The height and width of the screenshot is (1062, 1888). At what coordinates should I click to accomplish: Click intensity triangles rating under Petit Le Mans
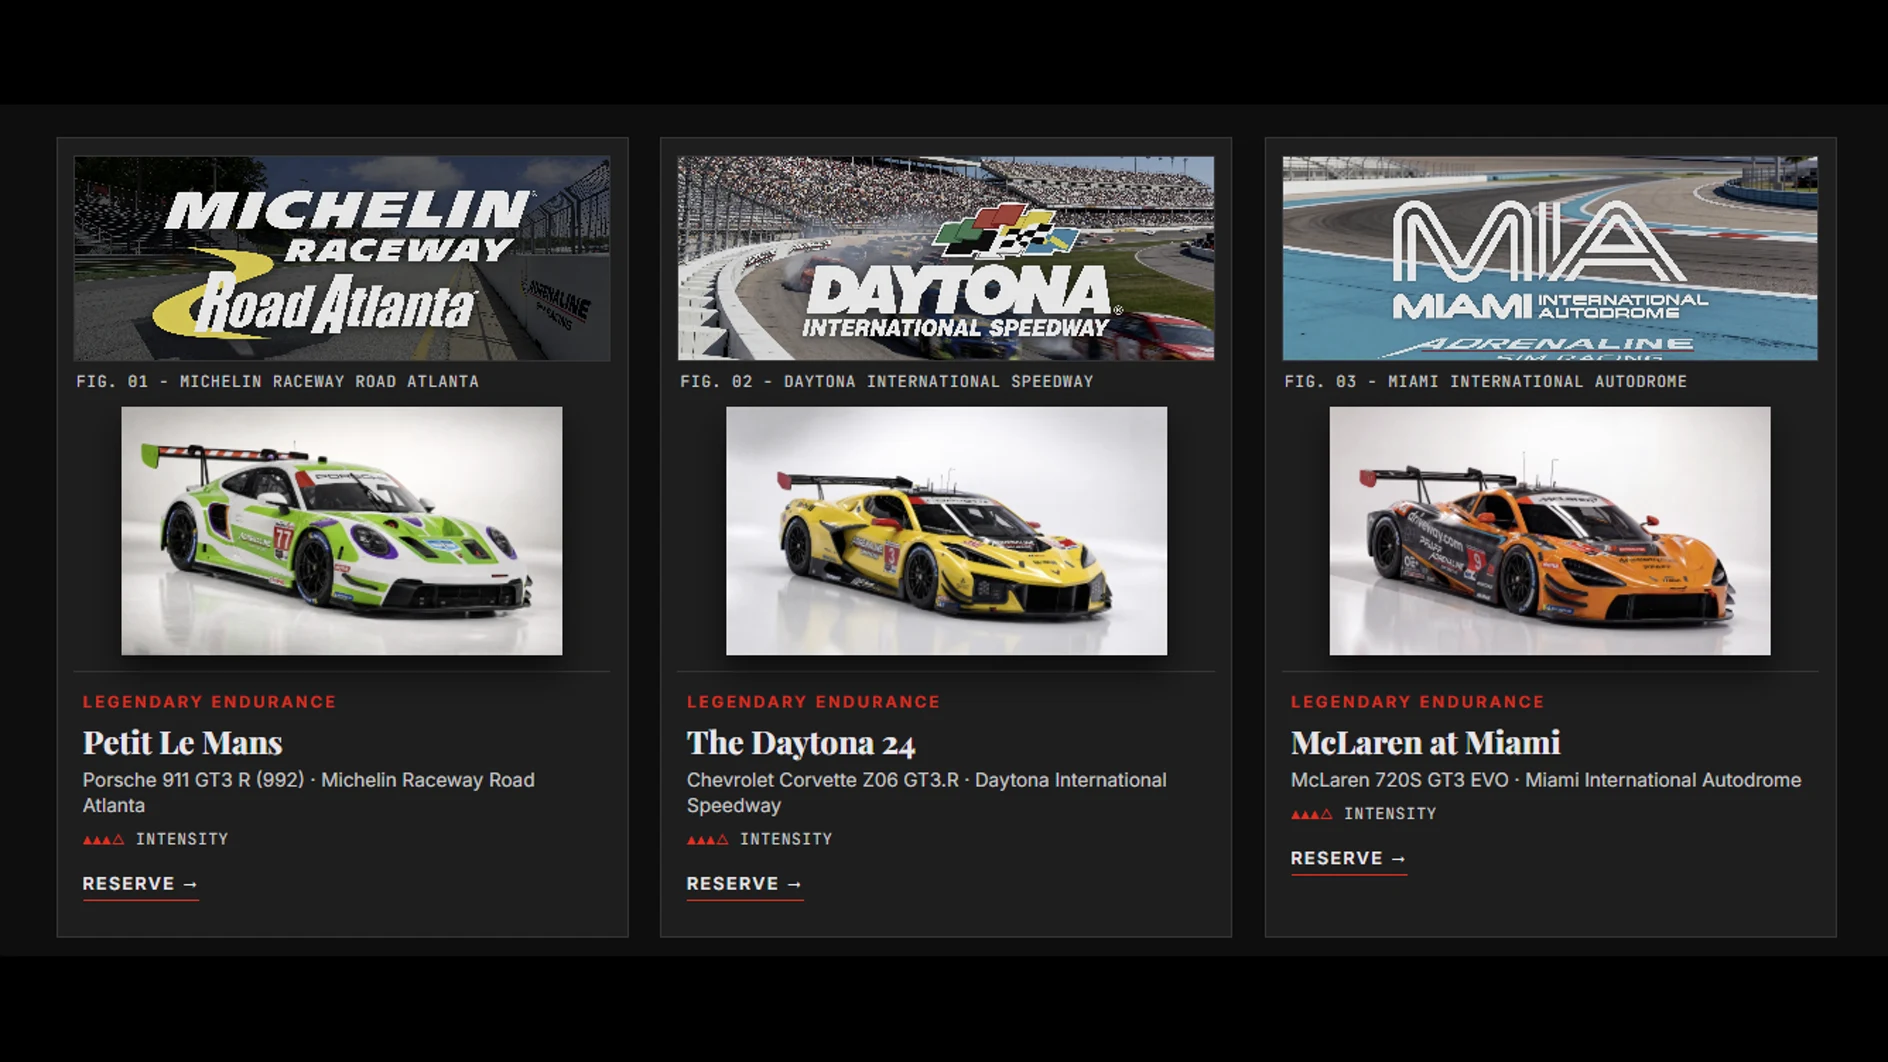[x=104, y=840]
